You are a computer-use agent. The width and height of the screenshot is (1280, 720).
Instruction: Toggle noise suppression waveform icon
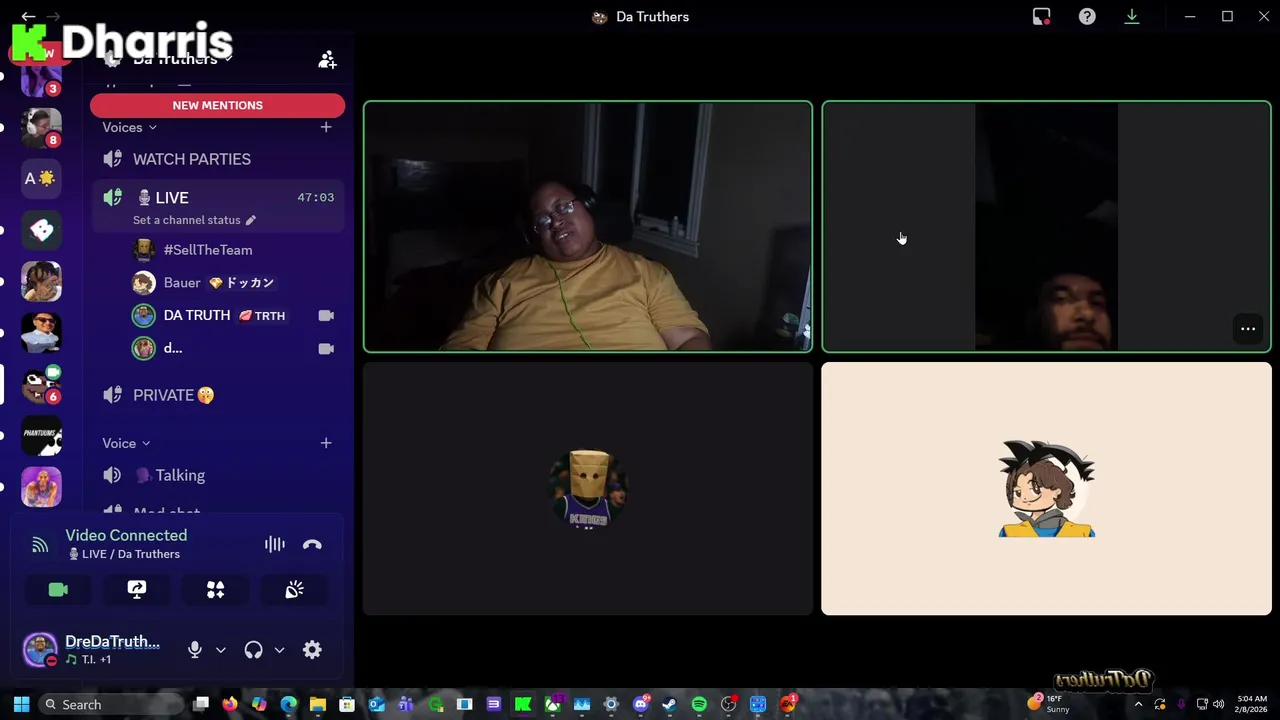[275, 544]
